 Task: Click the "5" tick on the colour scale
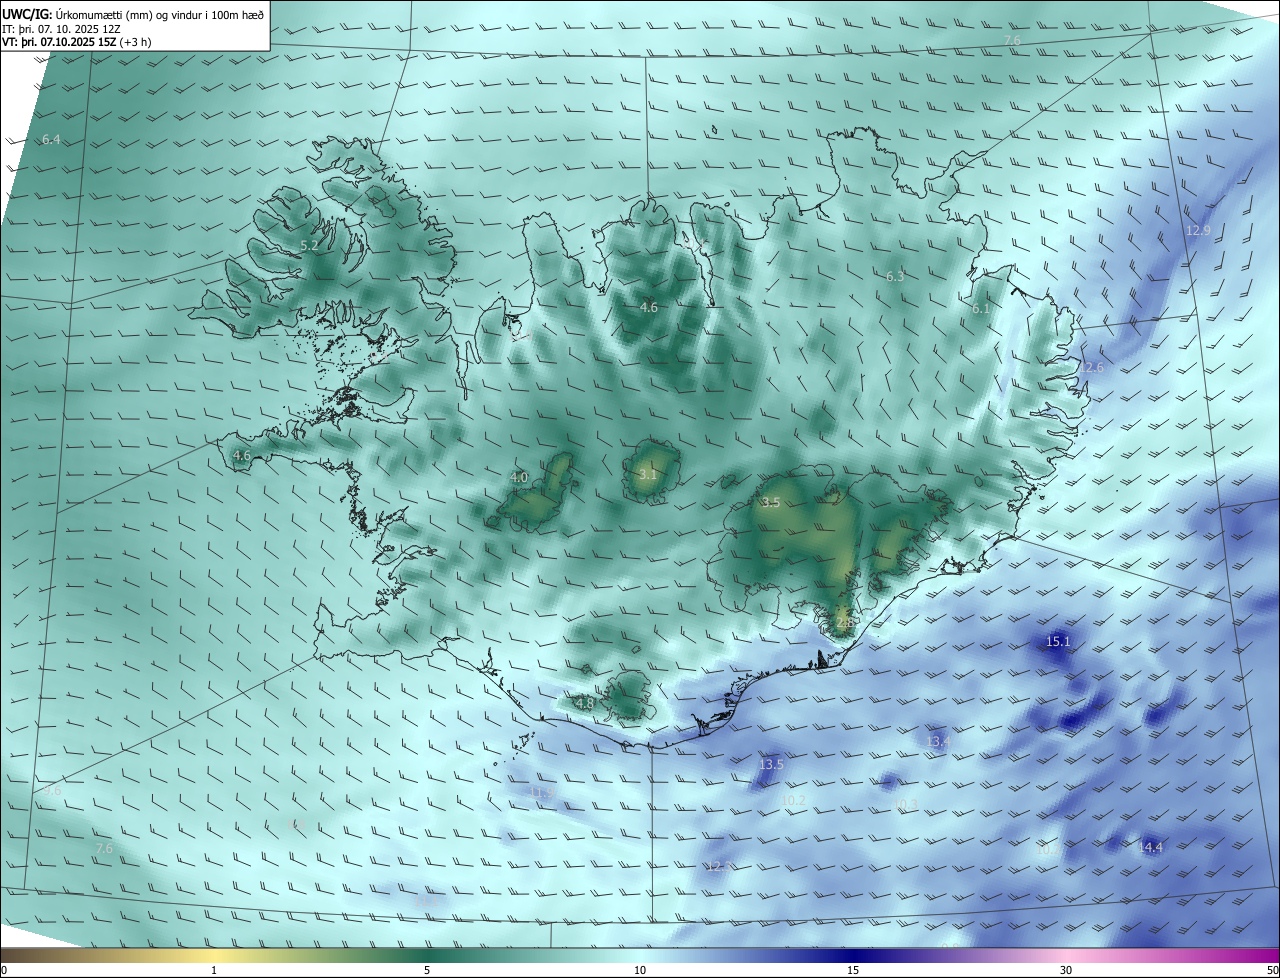pos(427,970)
